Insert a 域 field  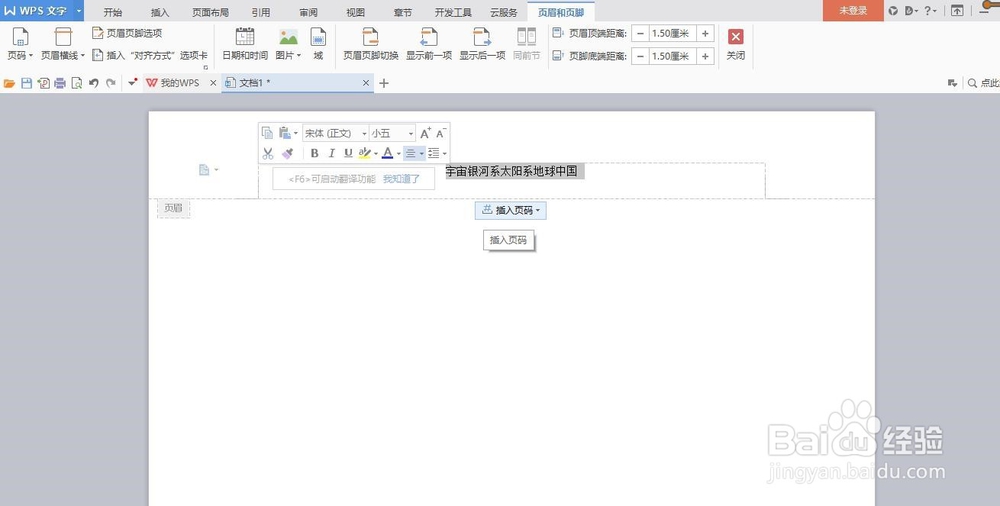click(318, 44)
